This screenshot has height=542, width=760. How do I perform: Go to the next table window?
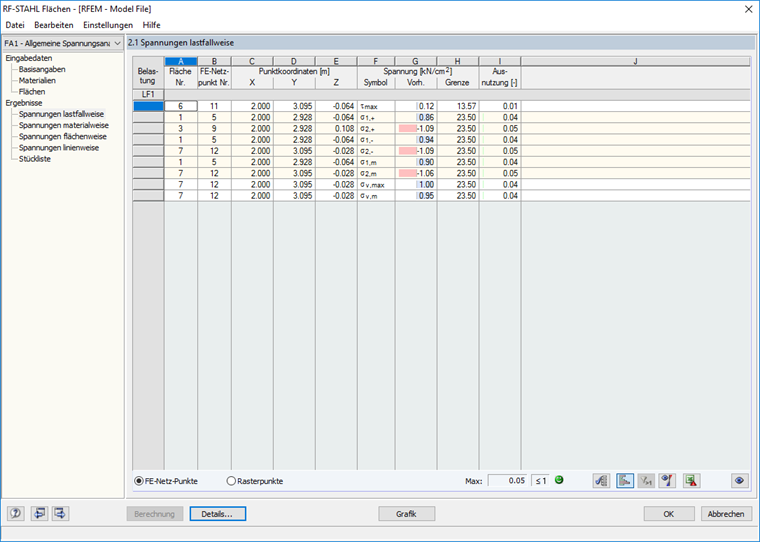[x=61, y=513]
